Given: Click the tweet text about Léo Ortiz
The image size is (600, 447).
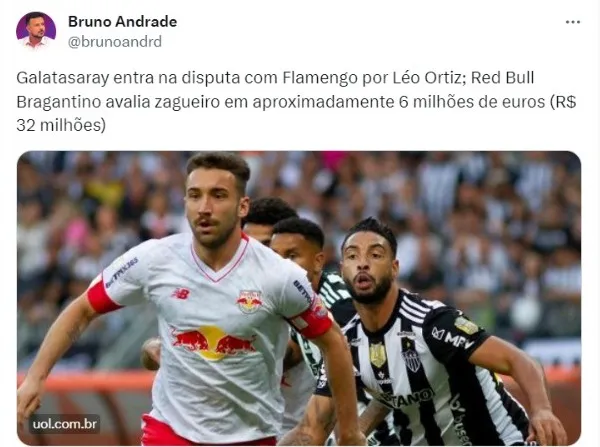Looking at the screenshot, I should coord(297,101).
